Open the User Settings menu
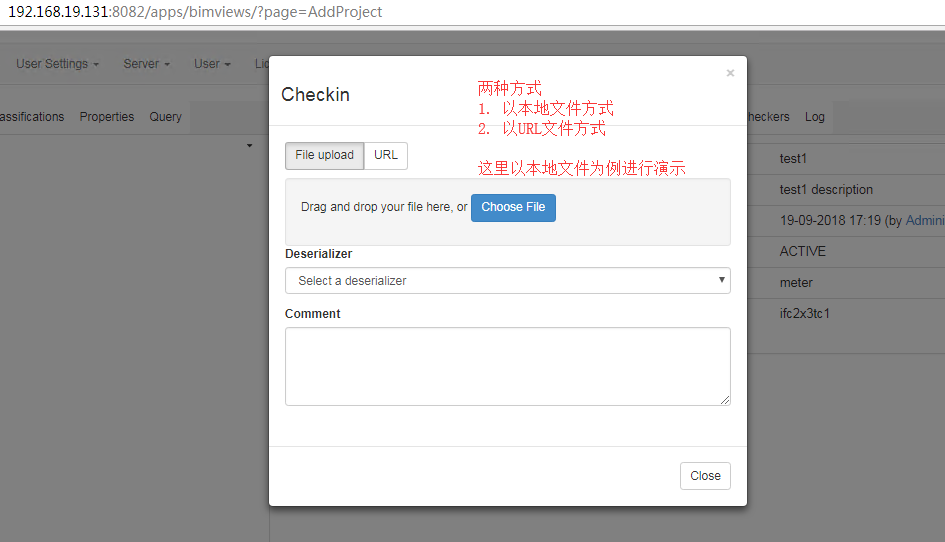Image resolution: width=945 pixels, height=542 pixels. tap(57, 64)
